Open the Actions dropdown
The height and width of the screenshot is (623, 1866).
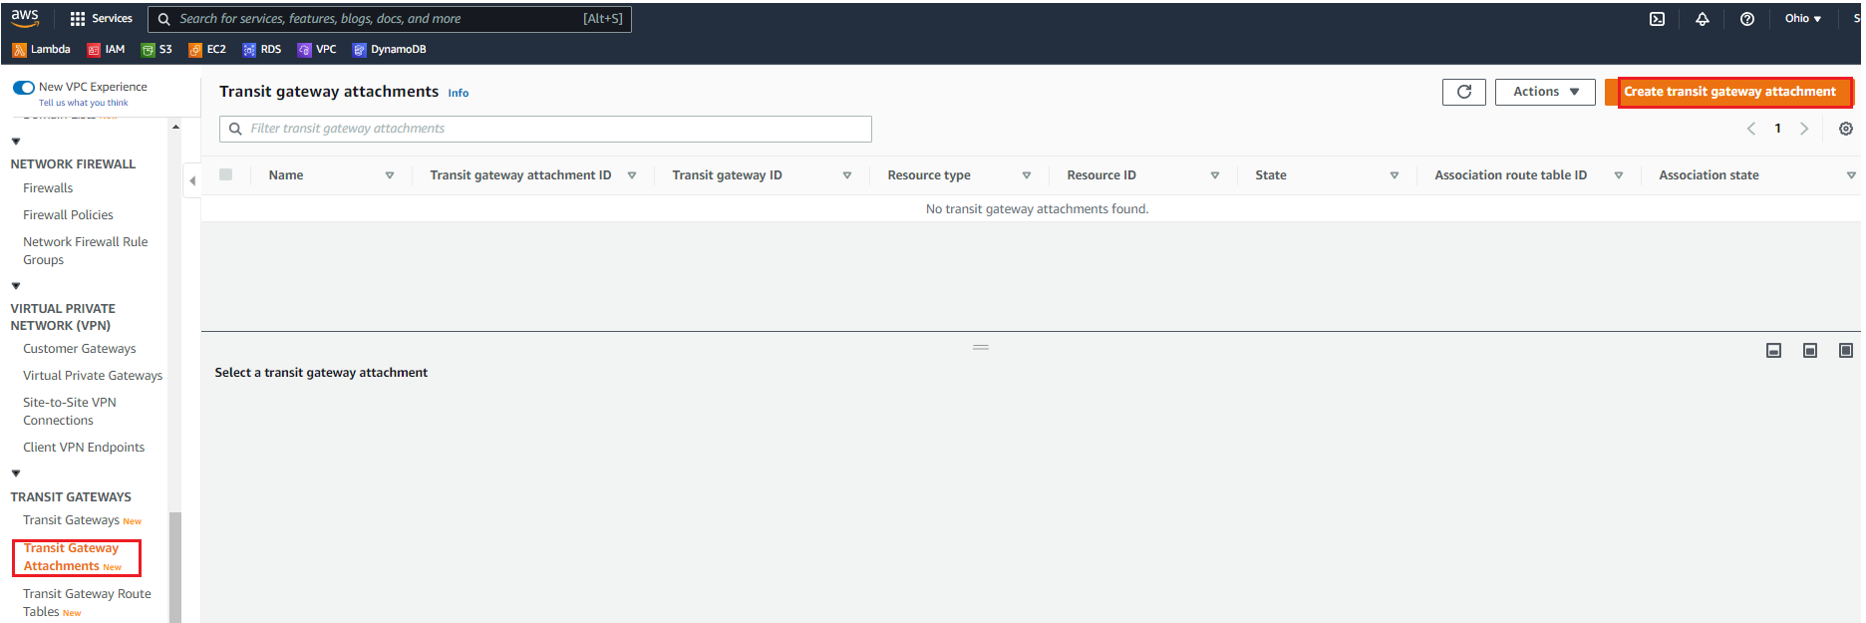pyautogui.click(x=1545, y=92)
